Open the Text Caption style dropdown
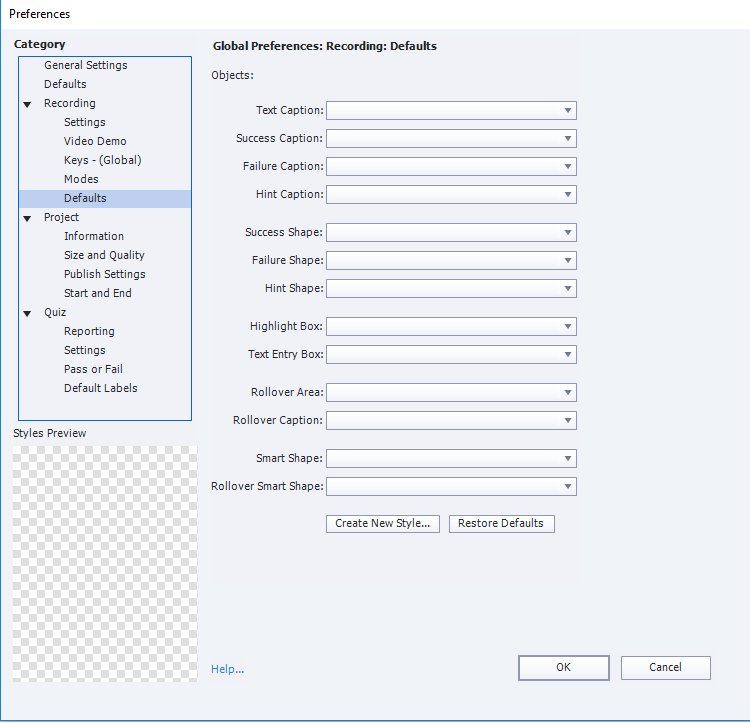This screenshot has width=750, height=723. pos(451,111)
